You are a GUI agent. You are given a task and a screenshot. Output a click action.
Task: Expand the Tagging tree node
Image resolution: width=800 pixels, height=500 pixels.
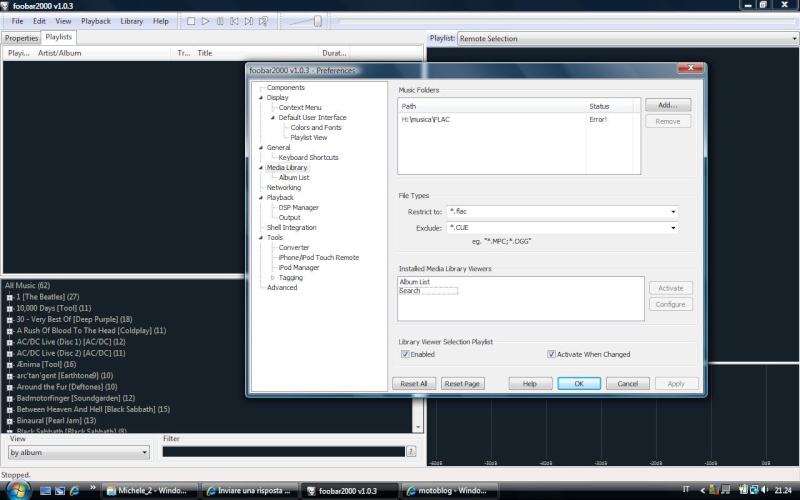coord(273,278)
